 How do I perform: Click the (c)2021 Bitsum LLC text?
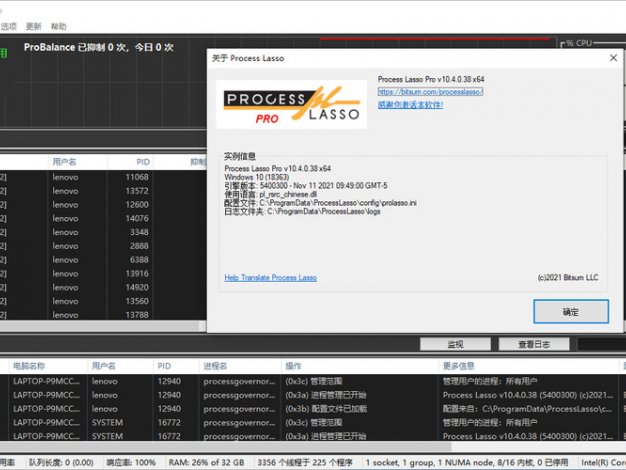tap(568, 278)
